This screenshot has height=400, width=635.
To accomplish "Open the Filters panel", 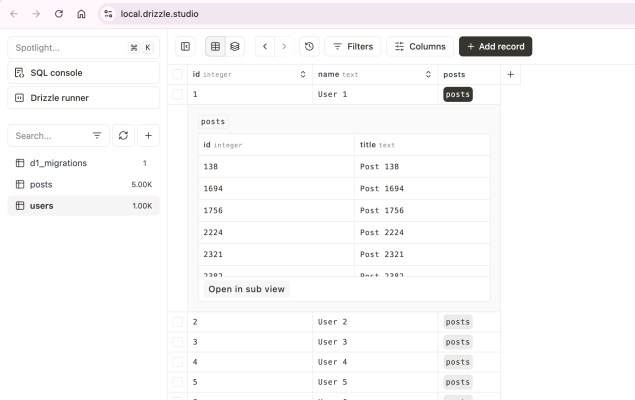I will (353, 47).
